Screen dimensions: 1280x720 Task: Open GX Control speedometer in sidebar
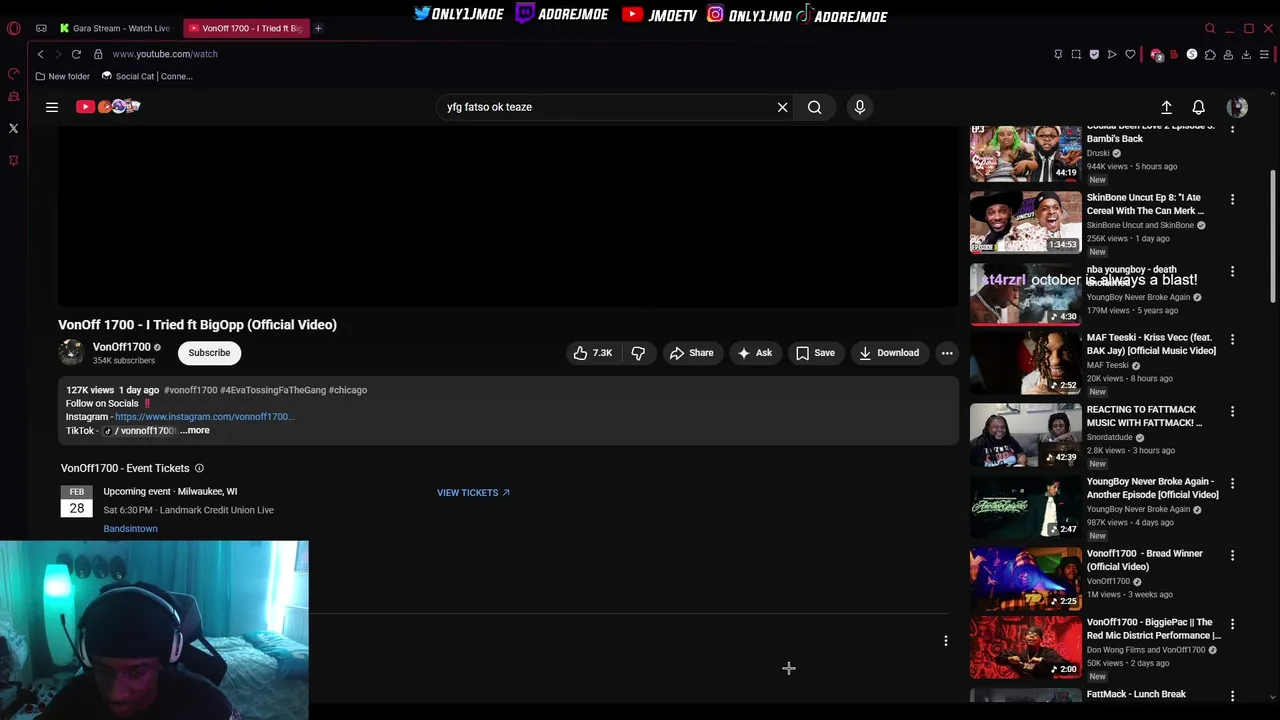(13, 73)
